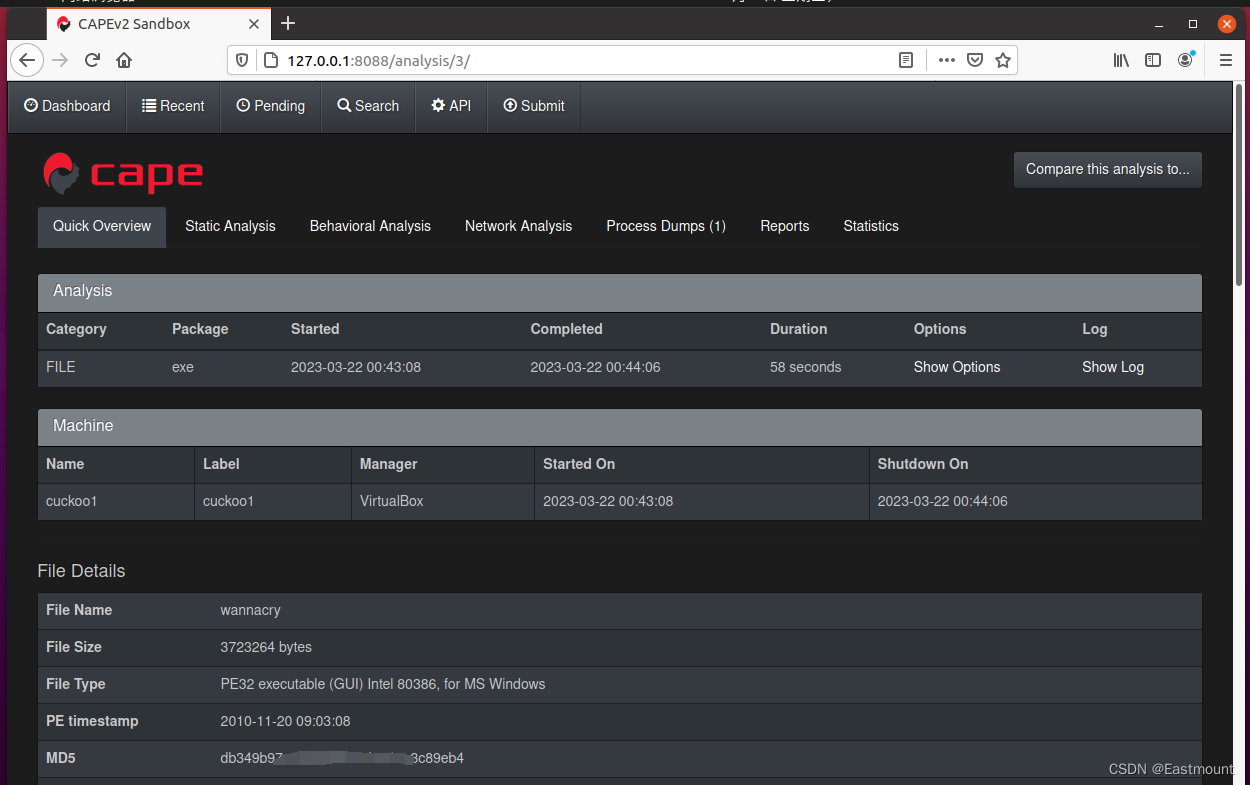Switch to the Behavioral Analysis tab
The width and height of the screenshot is (1250, 785).
click(x=370, y=226)
